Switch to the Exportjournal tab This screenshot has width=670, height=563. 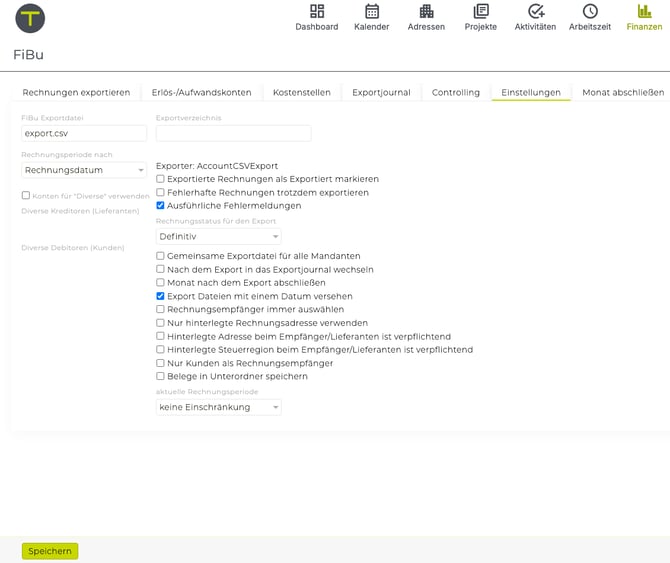[381, 92]
